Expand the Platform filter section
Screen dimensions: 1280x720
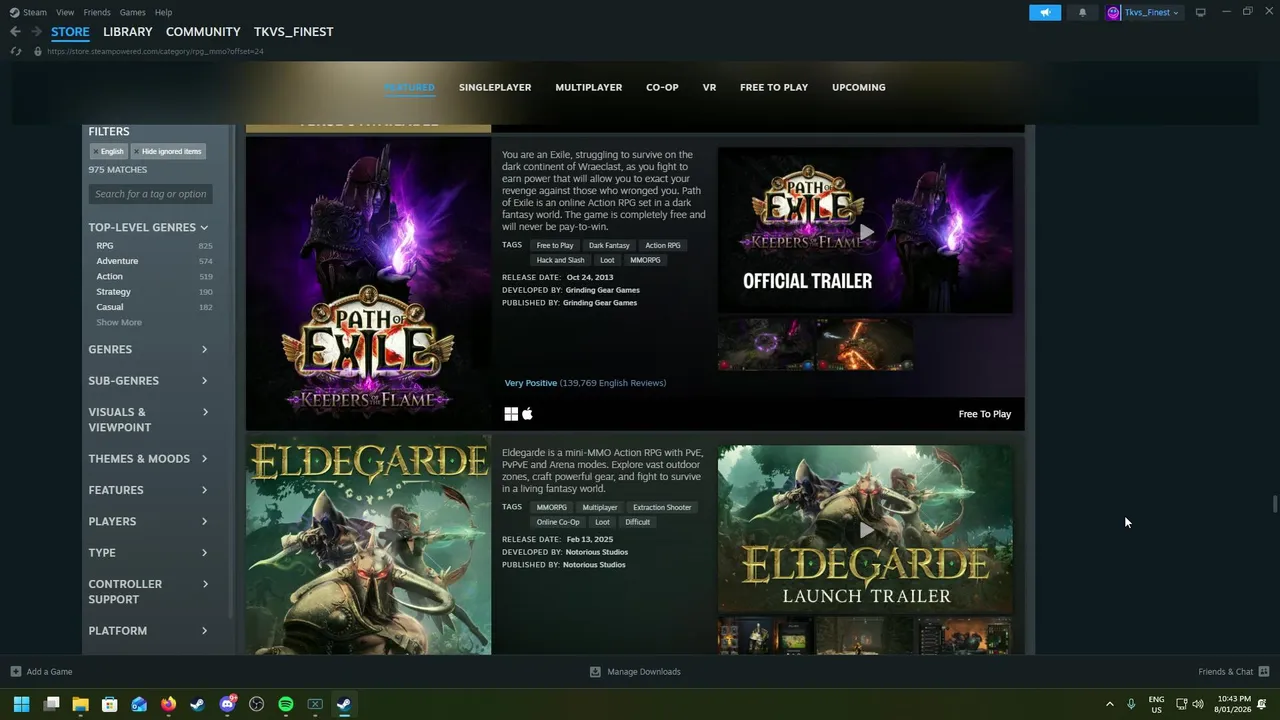[148, 630]
